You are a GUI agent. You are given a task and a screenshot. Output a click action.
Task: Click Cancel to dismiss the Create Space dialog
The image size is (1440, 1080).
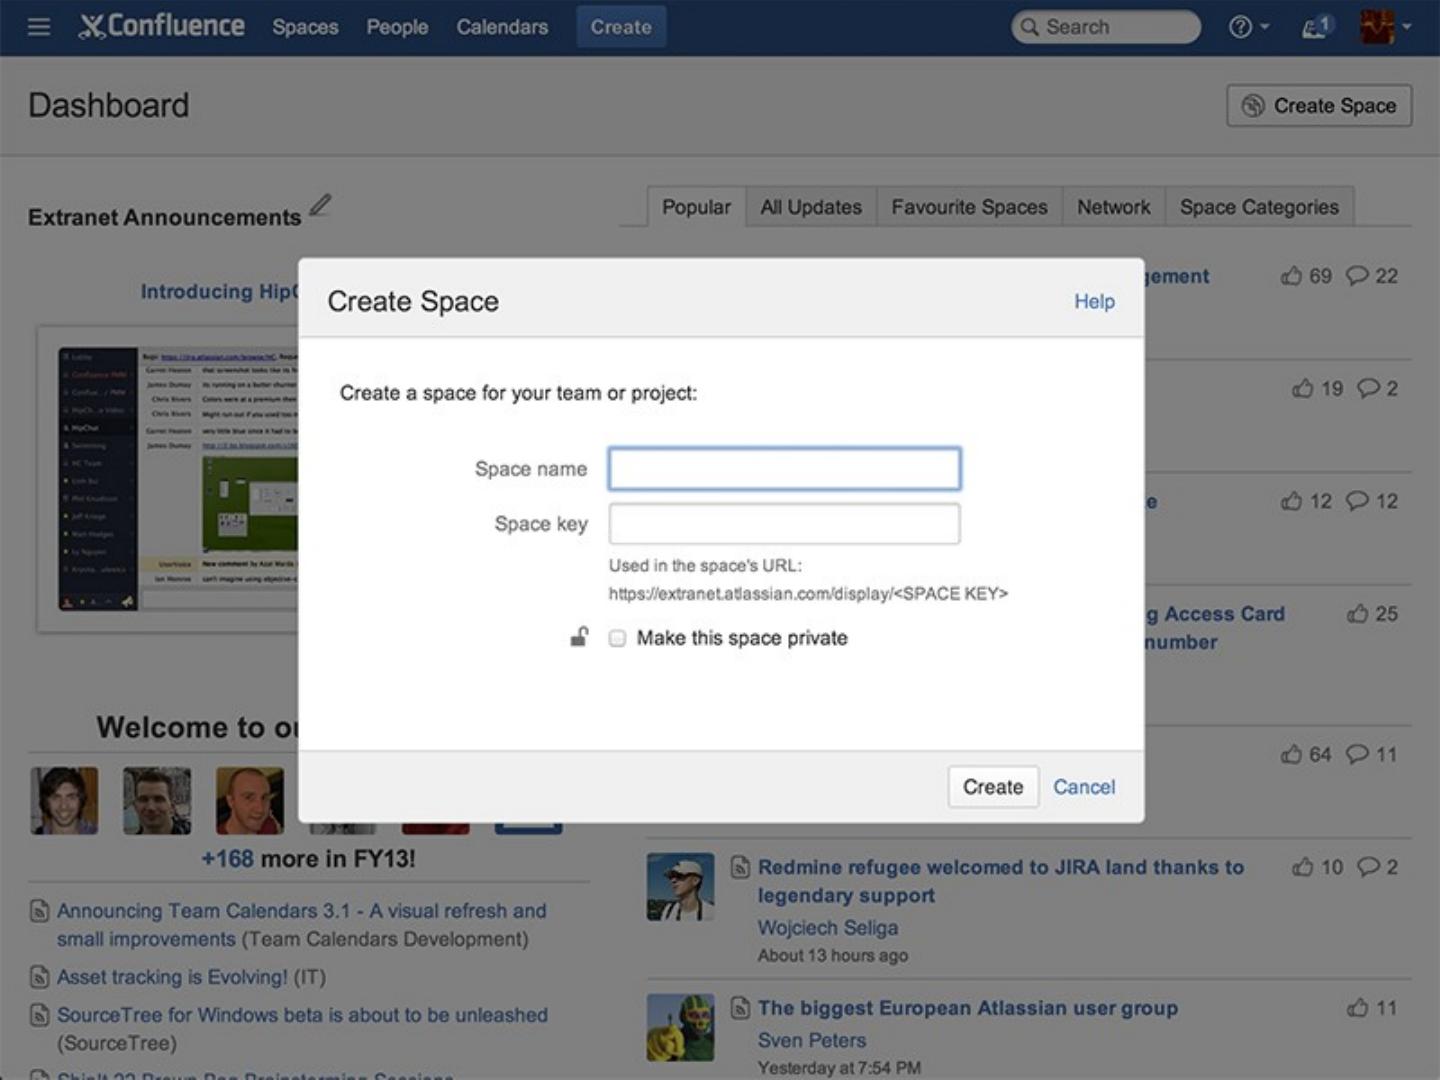pyautogui.click(x=1084, y=787)
